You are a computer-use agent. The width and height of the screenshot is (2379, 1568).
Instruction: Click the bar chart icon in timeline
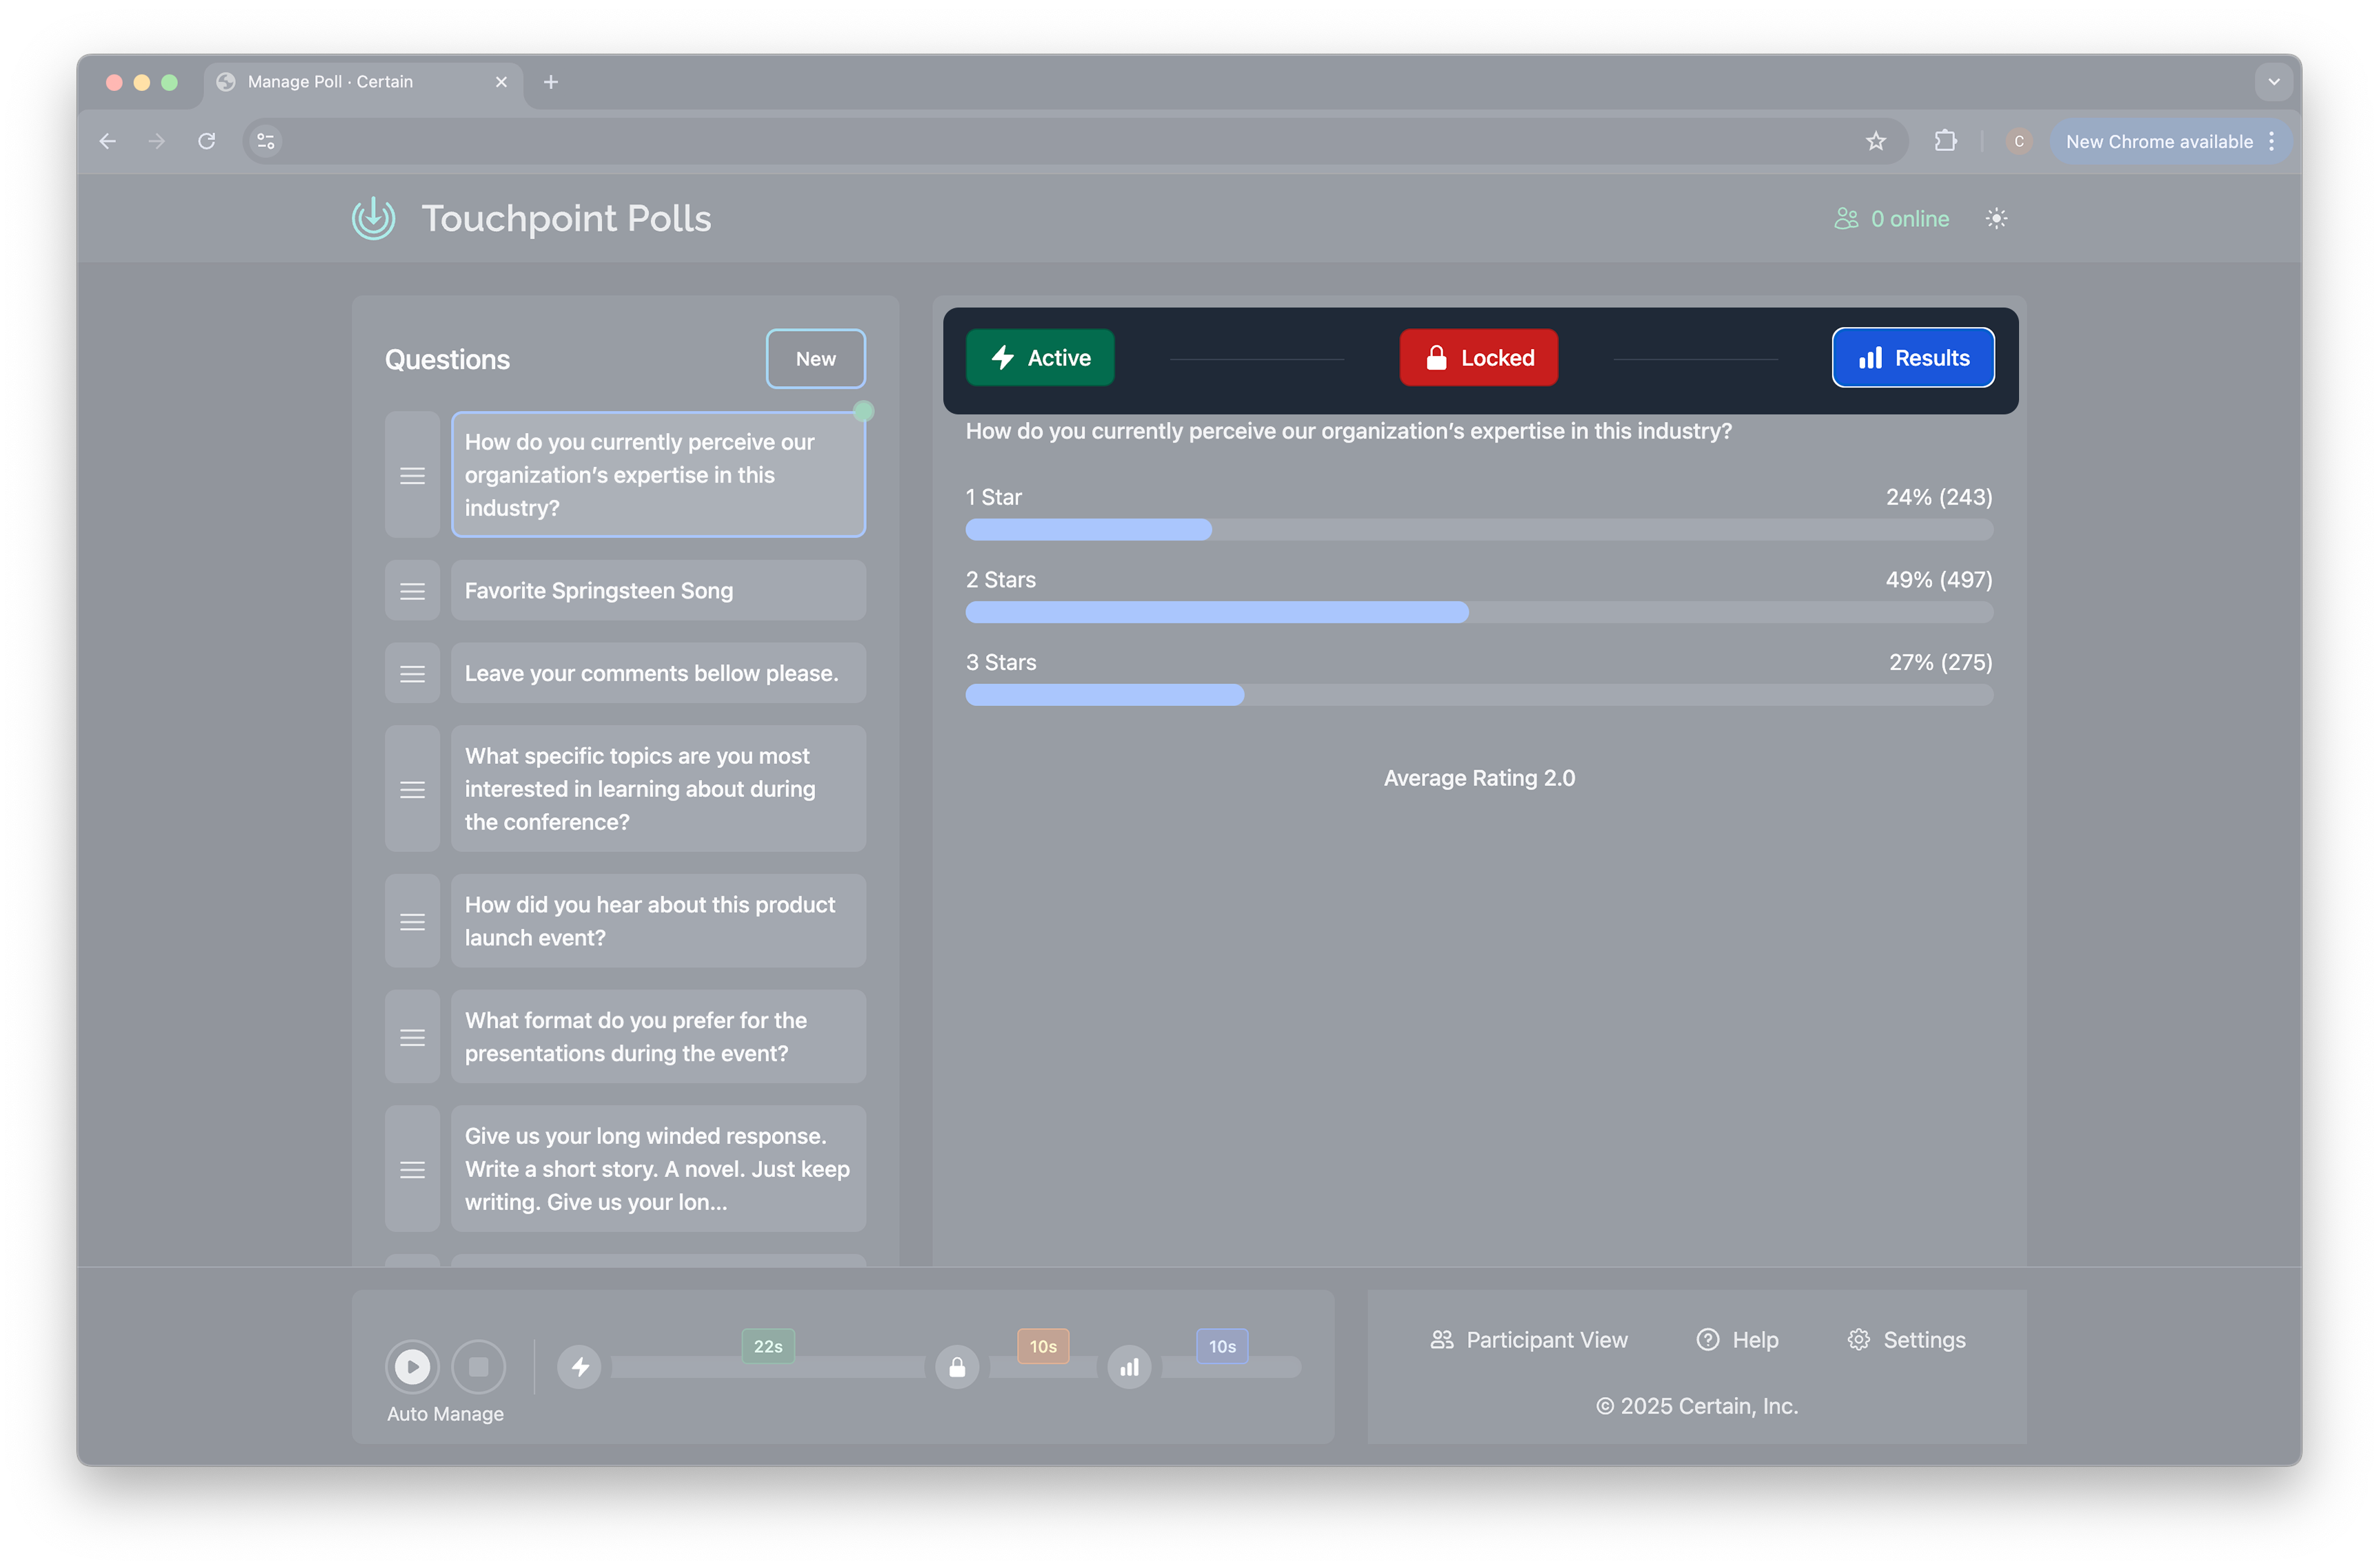[x=1129, y=1366]
